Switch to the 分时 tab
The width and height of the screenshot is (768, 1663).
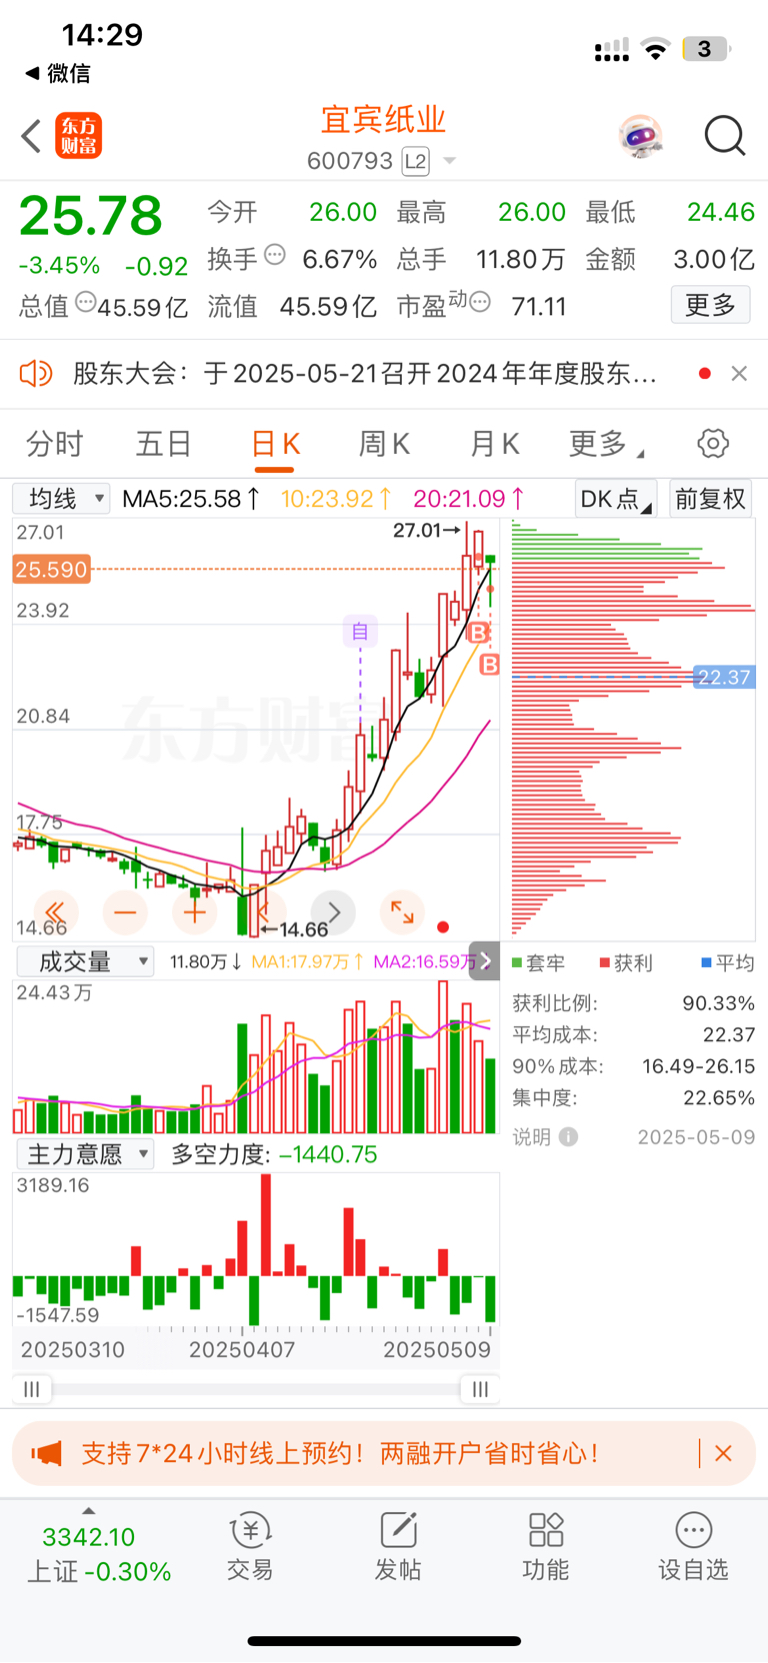[54, 444]
